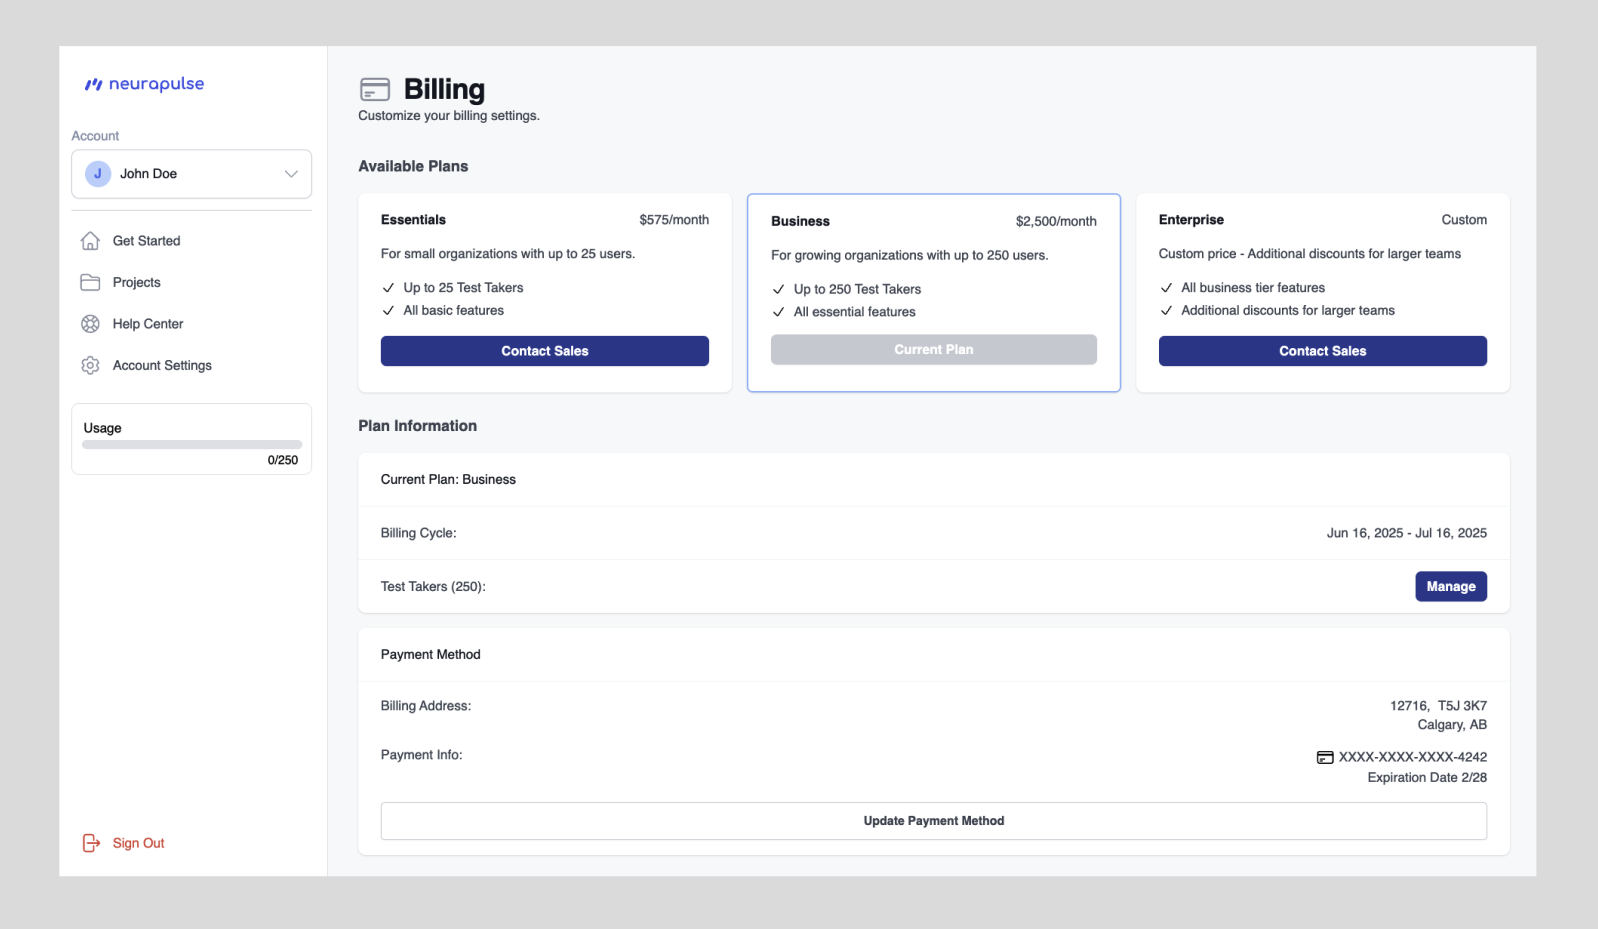1598x929 pixels.
Task: Contact Sales for Enterprise plan
Action: pyautogui.click(x=1323, y=351)
